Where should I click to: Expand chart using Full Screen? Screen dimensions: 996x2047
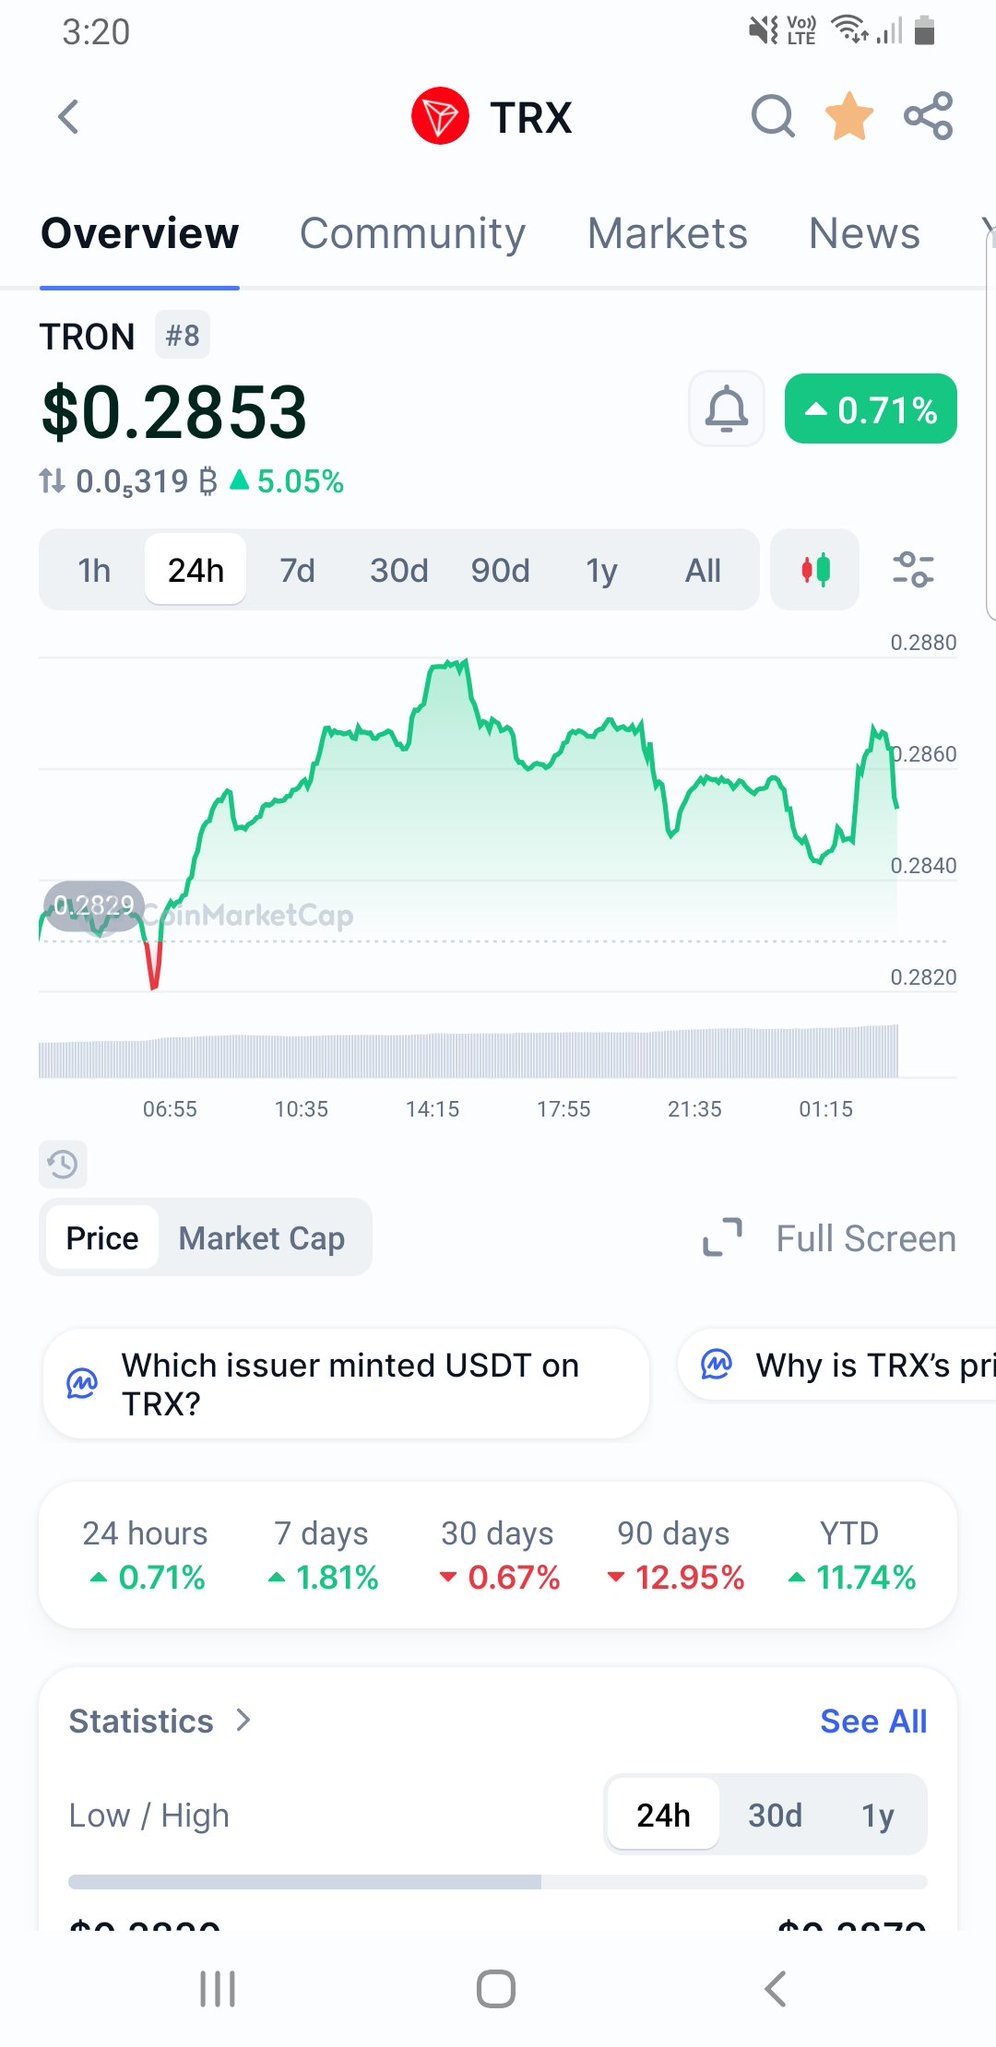click(830, 1238)
